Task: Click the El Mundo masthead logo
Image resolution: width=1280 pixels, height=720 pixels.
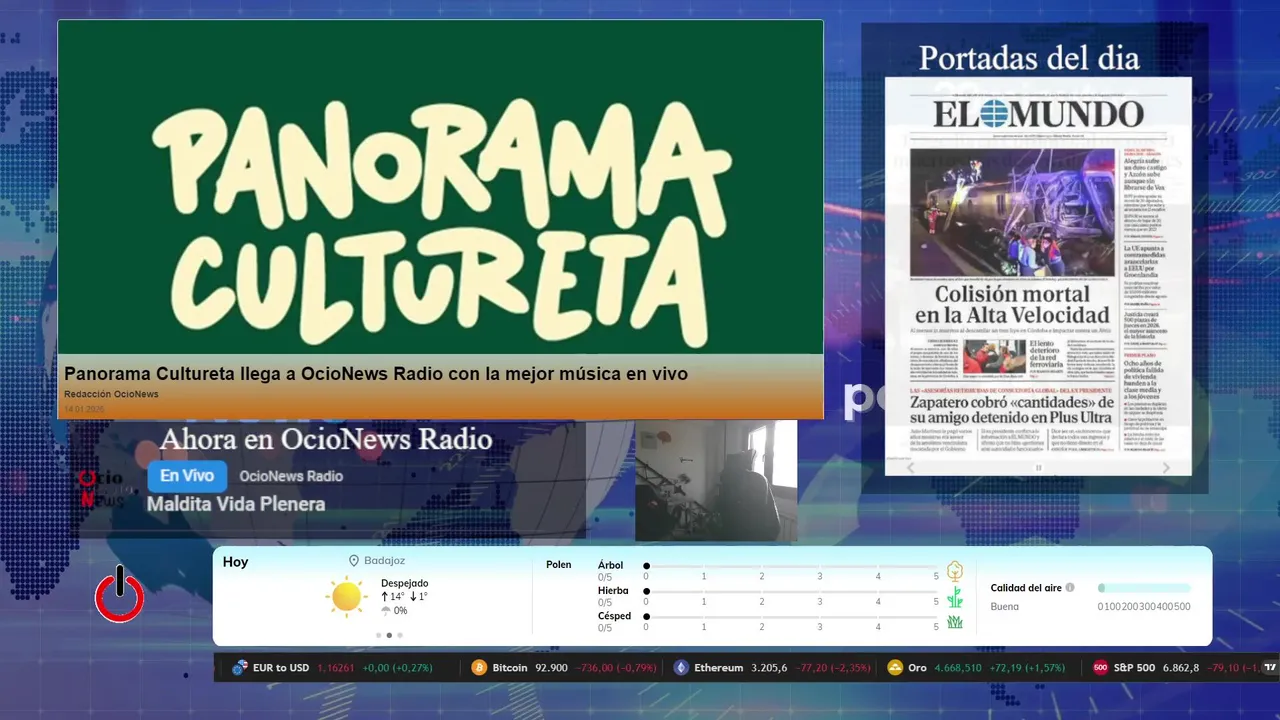Action: [x=1038, y=114]
